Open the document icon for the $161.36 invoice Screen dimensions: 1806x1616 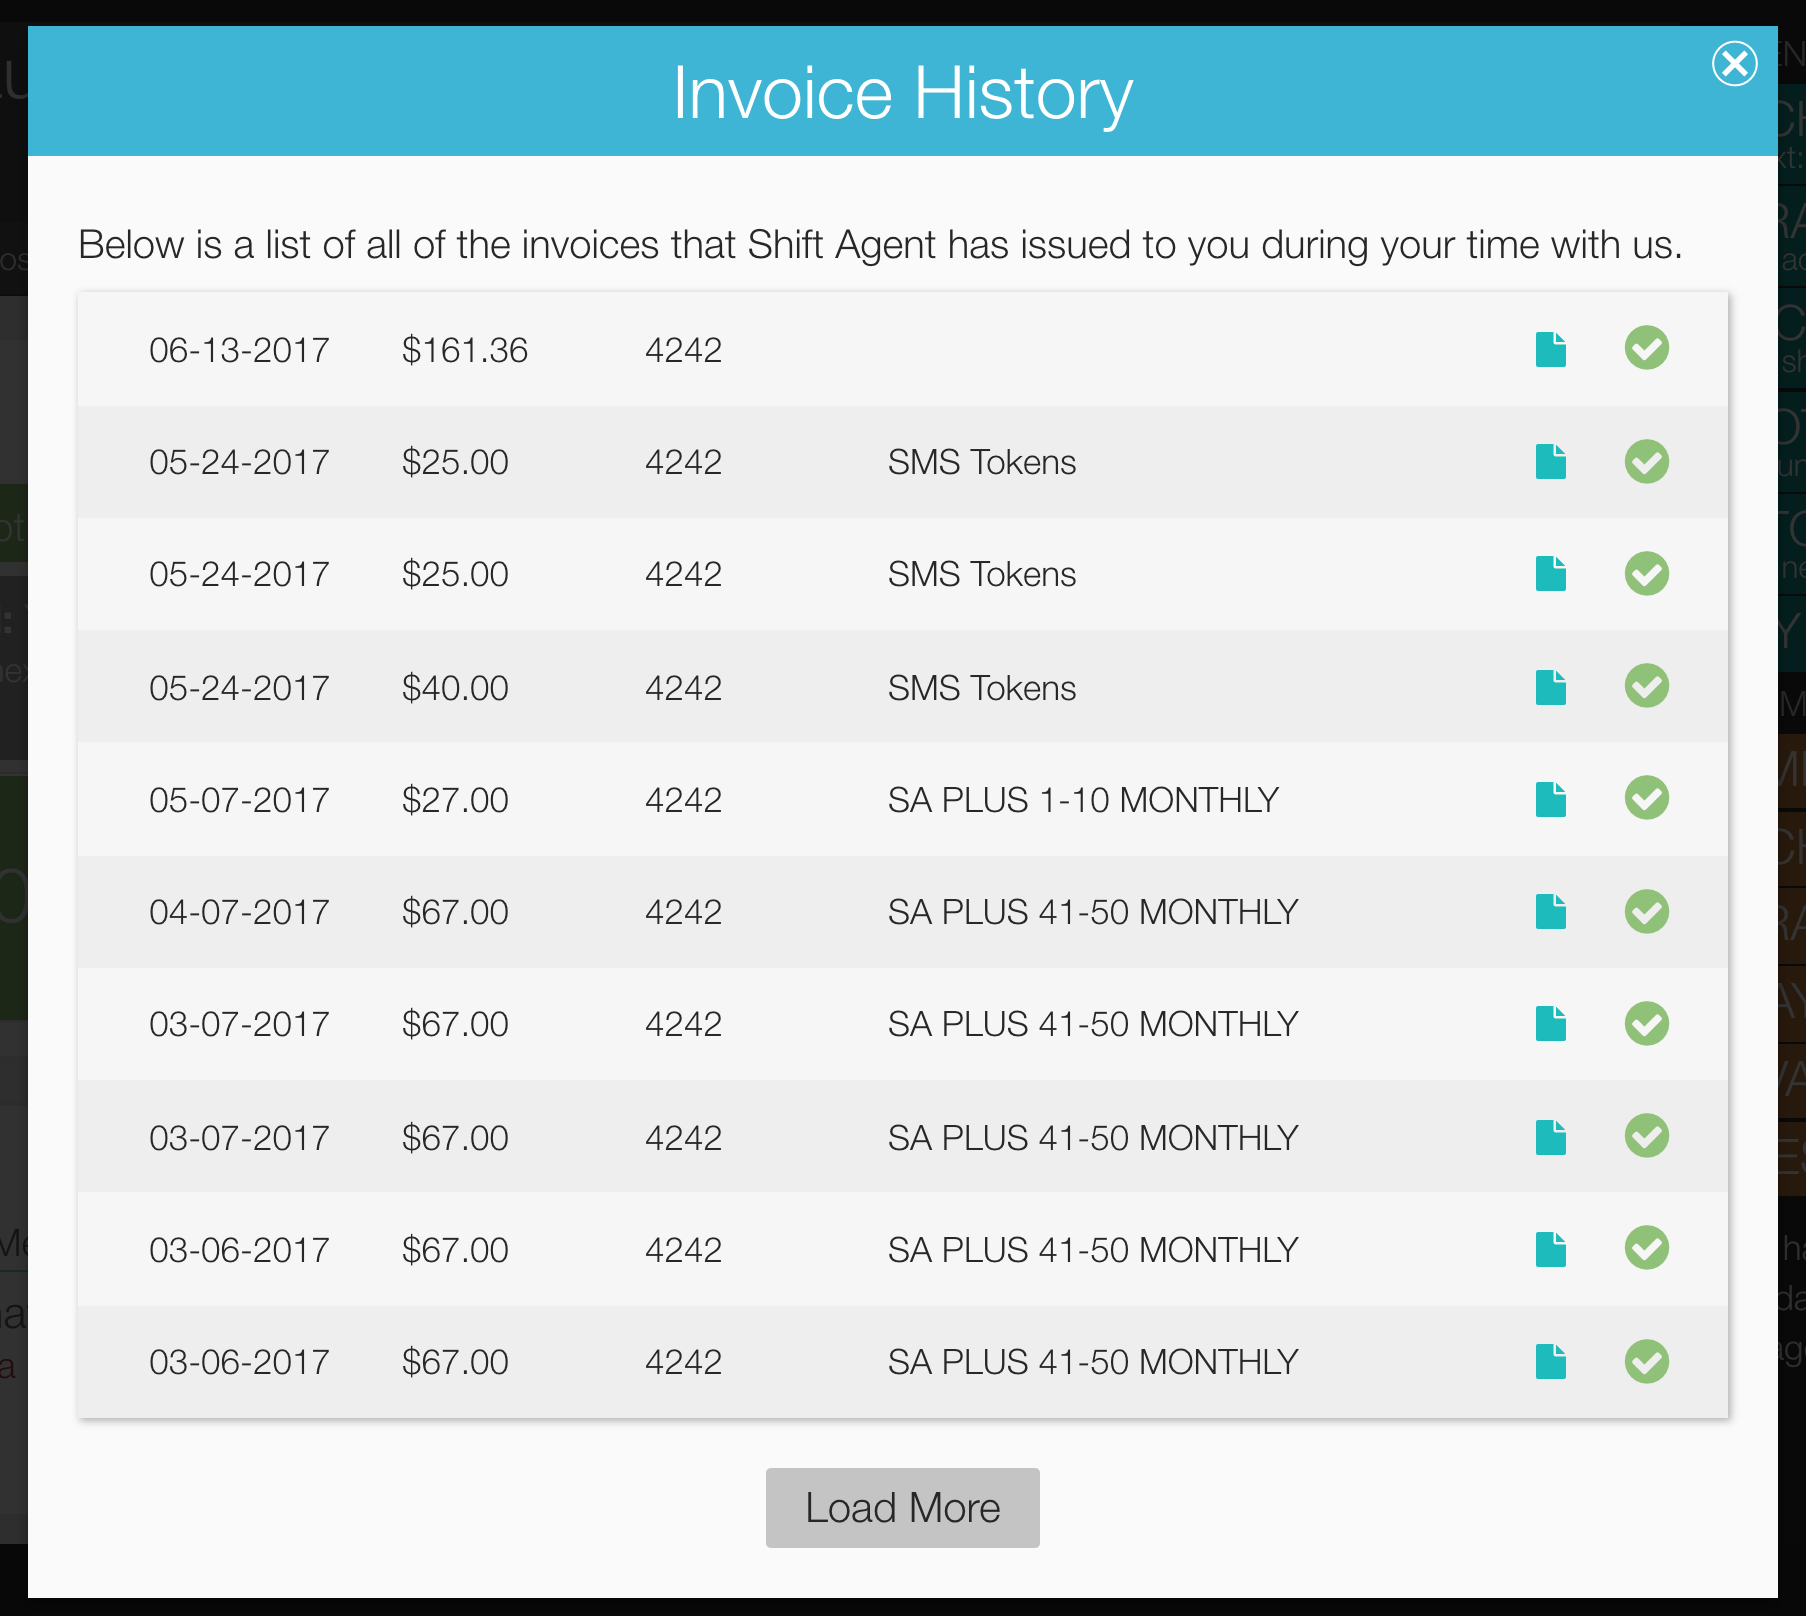(1550, 349)
